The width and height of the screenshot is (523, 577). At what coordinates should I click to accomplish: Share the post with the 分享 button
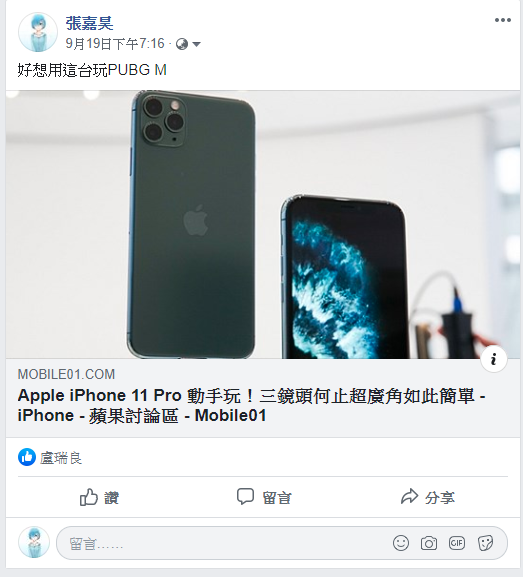pos(428,498)
